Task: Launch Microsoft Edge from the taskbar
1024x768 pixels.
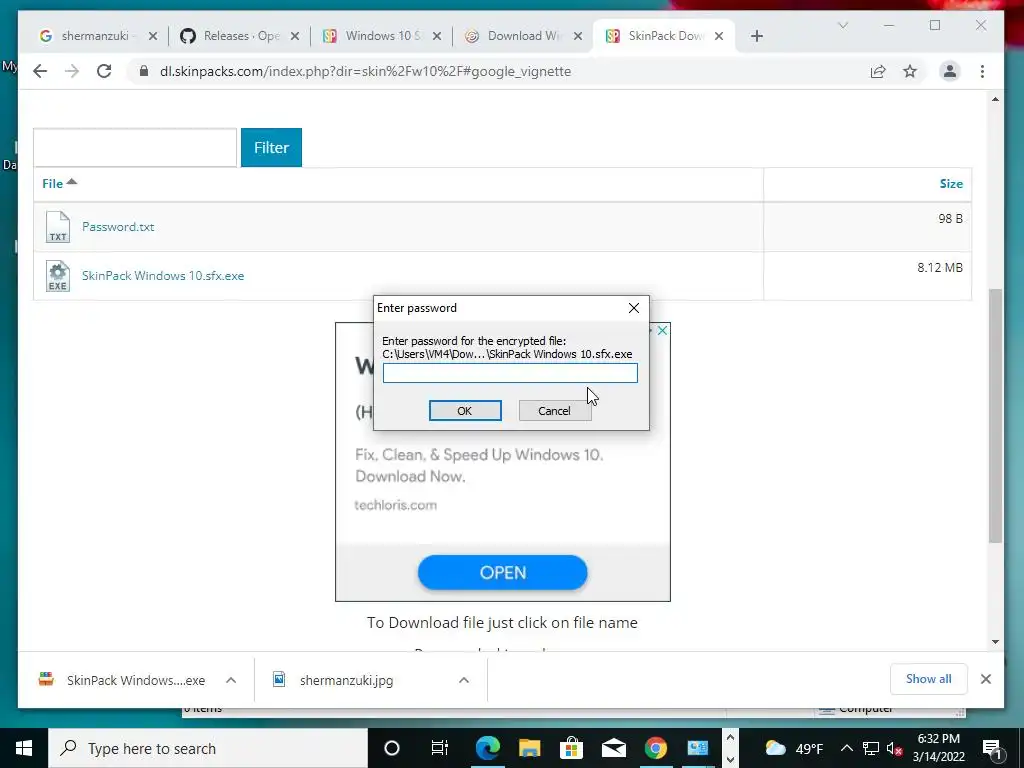Action: pos(488,748)
